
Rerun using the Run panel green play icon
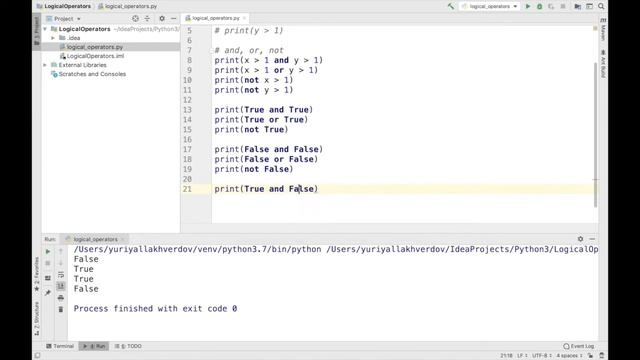[x=48, y=251]
